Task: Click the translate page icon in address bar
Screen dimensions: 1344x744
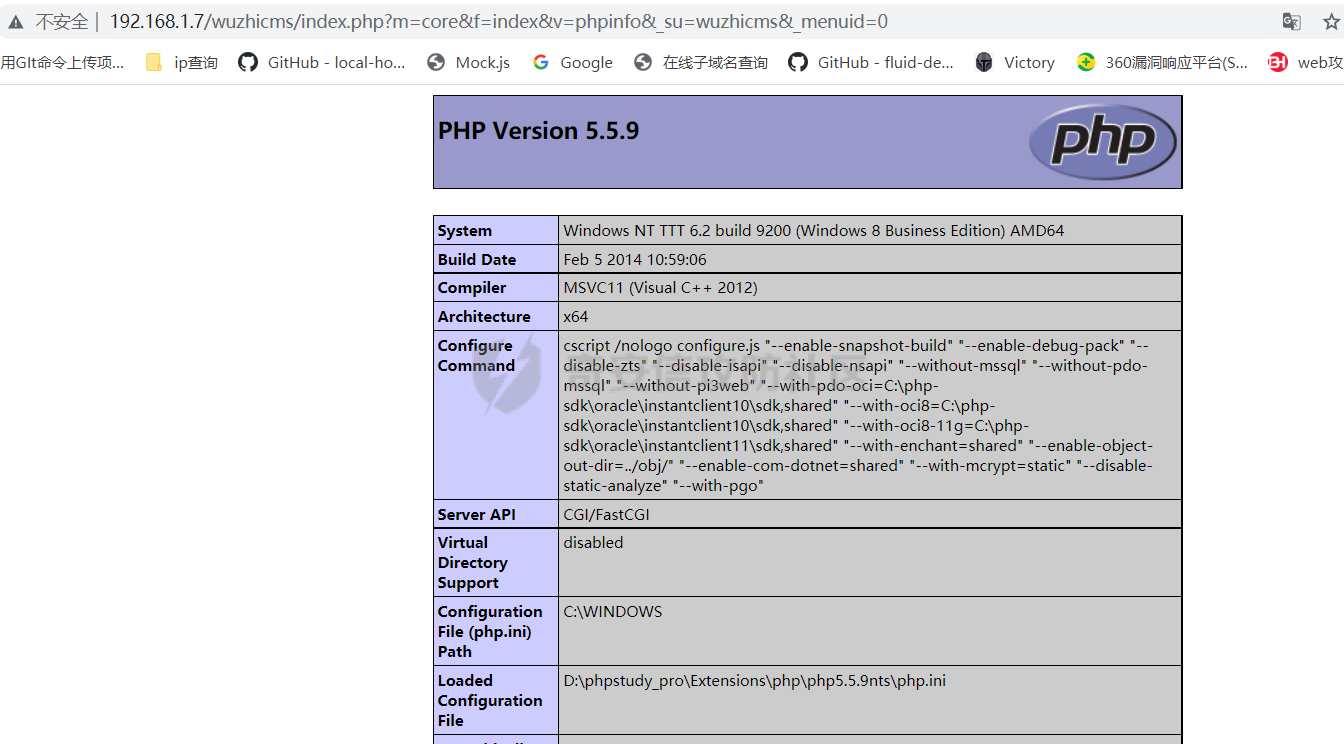Action: tap(1292, 21)
